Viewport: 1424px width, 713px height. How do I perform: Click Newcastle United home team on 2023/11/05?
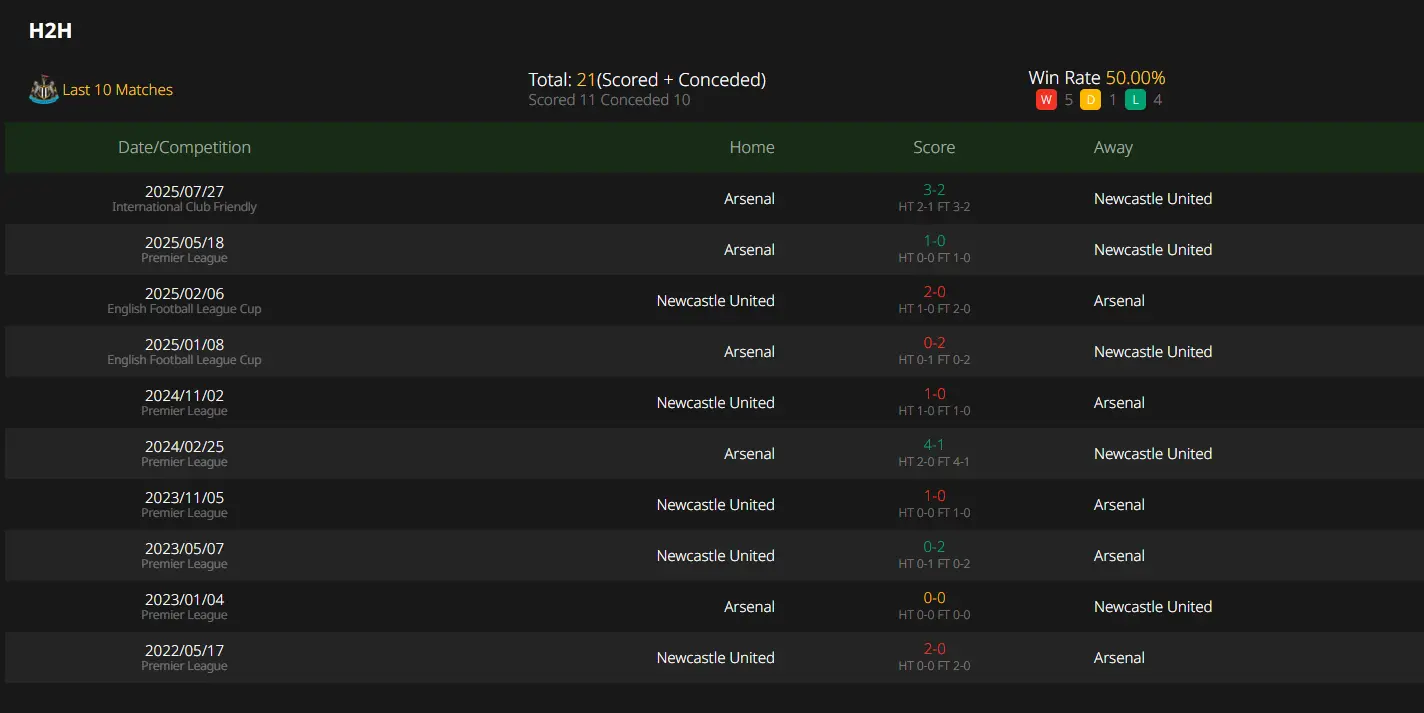point(715,505)
